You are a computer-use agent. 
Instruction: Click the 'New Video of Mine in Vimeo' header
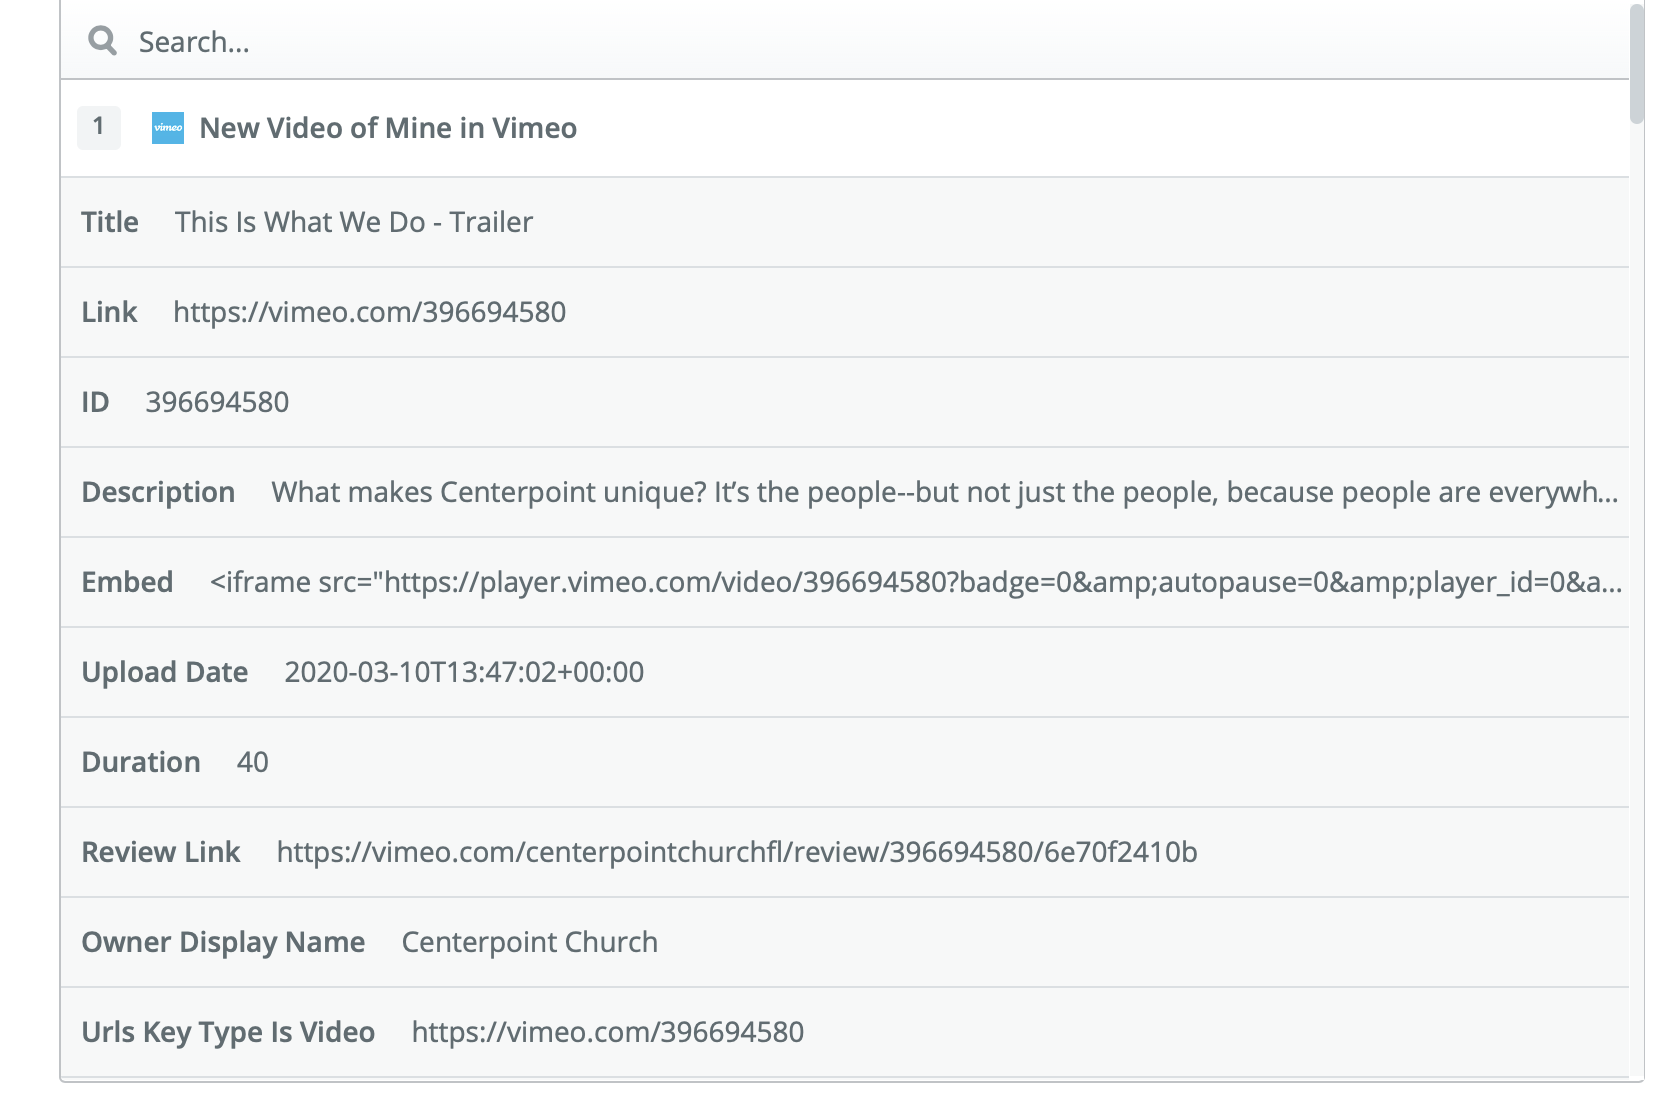[388, 128]
